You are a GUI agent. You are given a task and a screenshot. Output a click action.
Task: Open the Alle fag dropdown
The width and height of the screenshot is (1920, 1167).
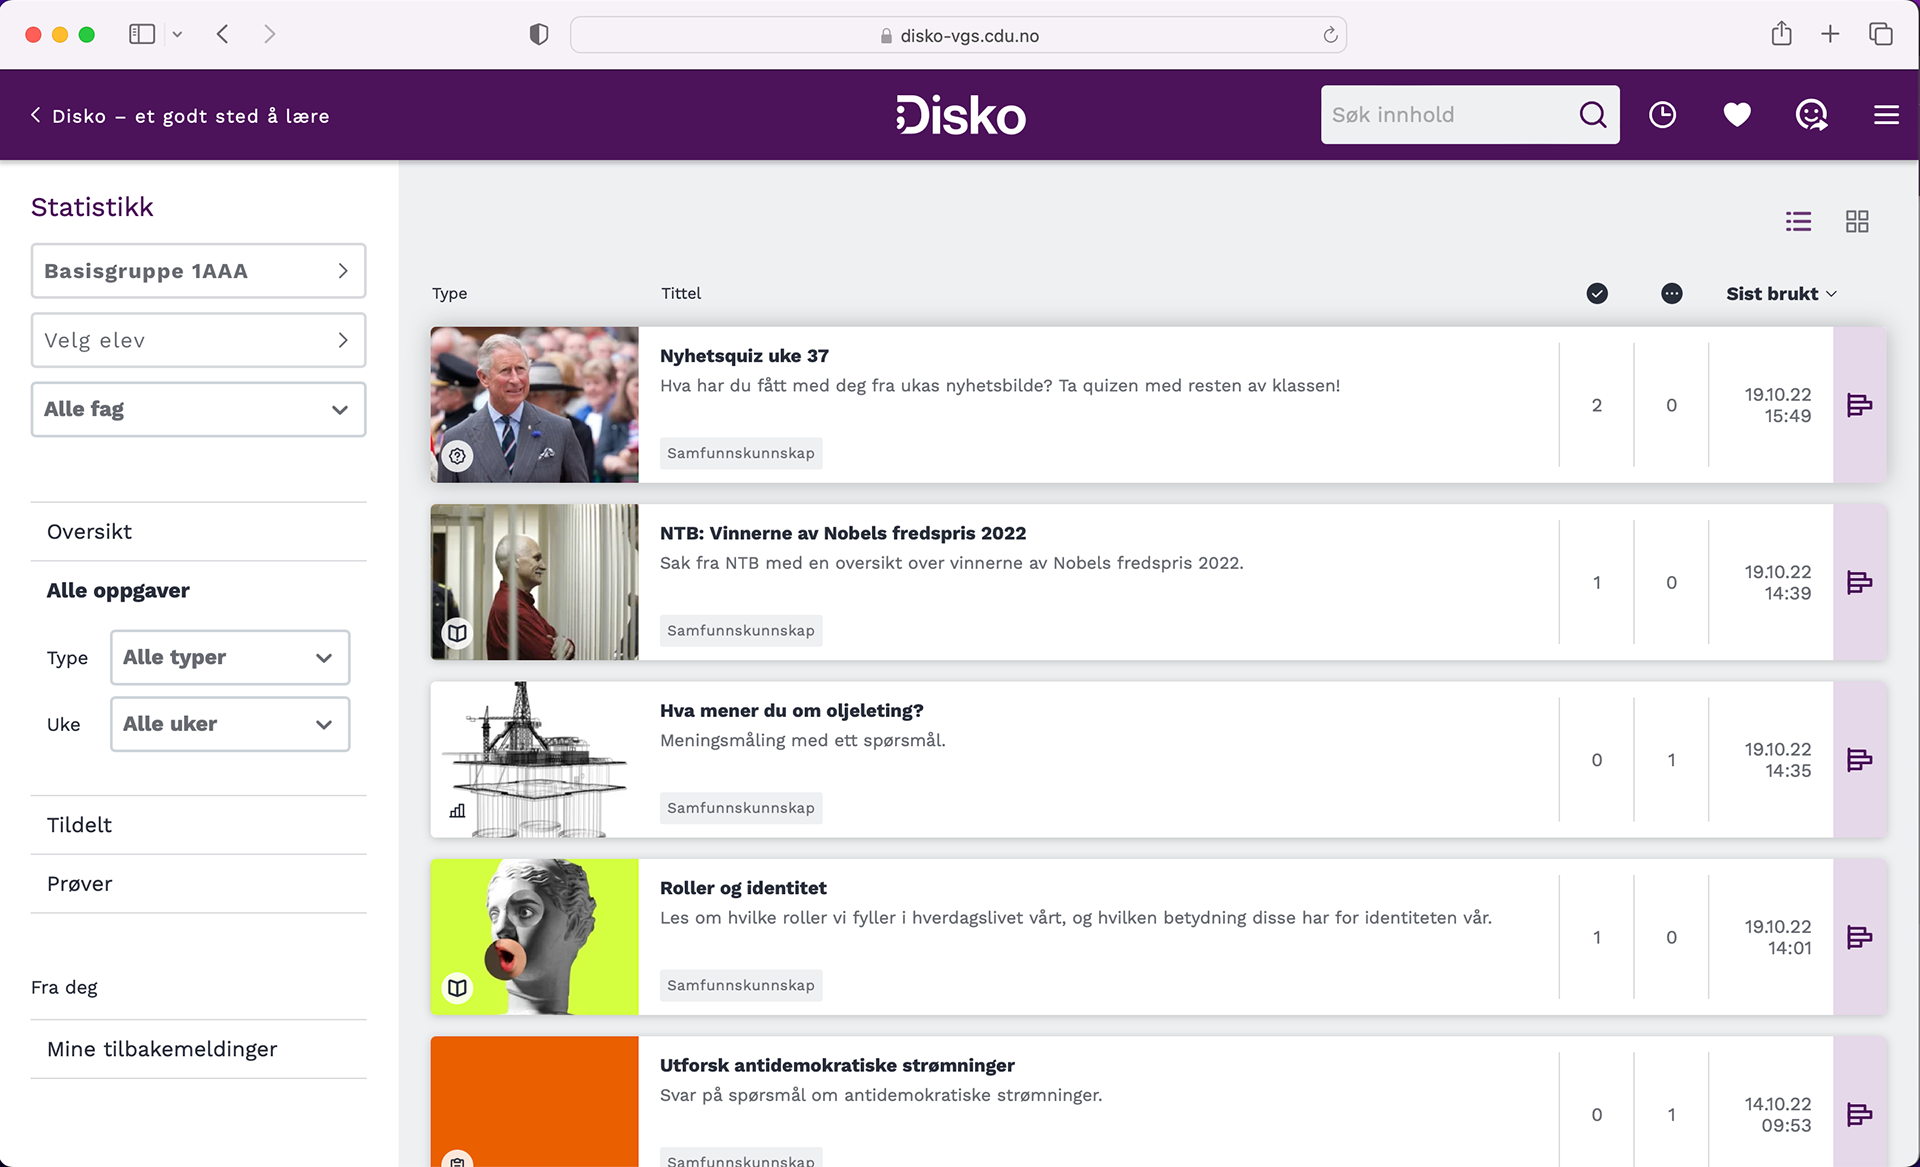click(x=198, y=409)
